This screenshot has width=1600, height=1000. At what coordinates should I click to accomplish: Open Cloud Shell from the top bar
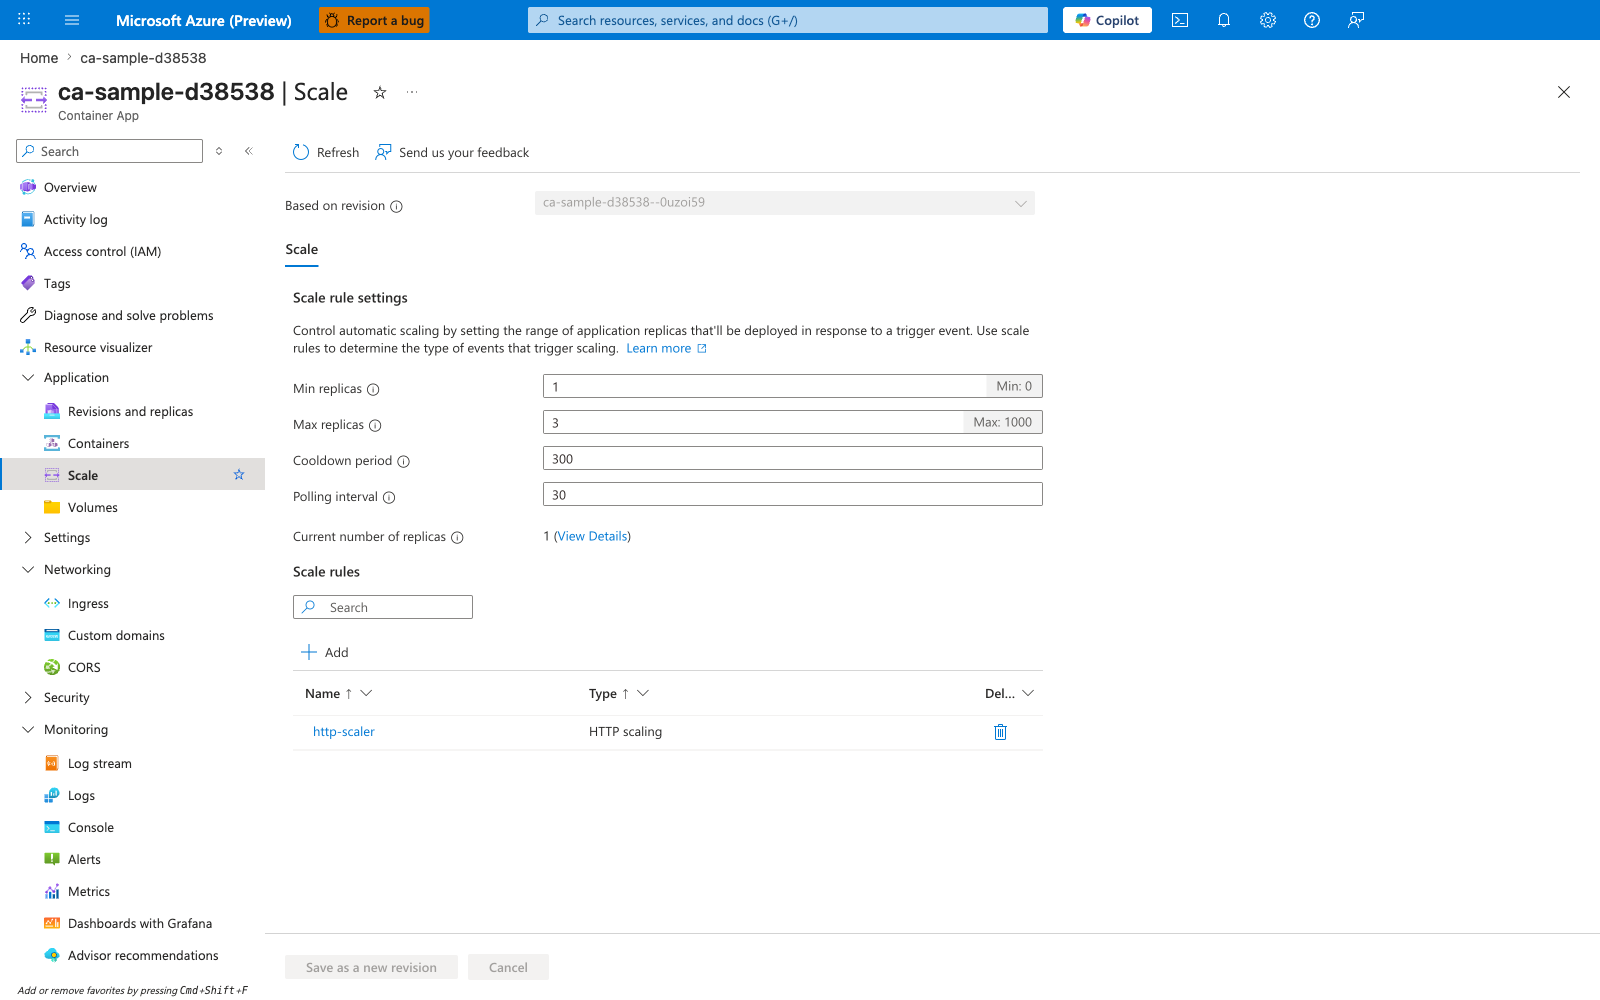coord(1180,20)
